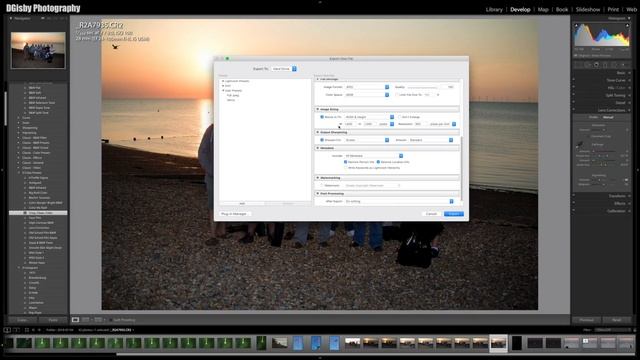Viewport: 640px width, 360px height.
Task: Collapse the Image Sizing section
Action: 318,109
